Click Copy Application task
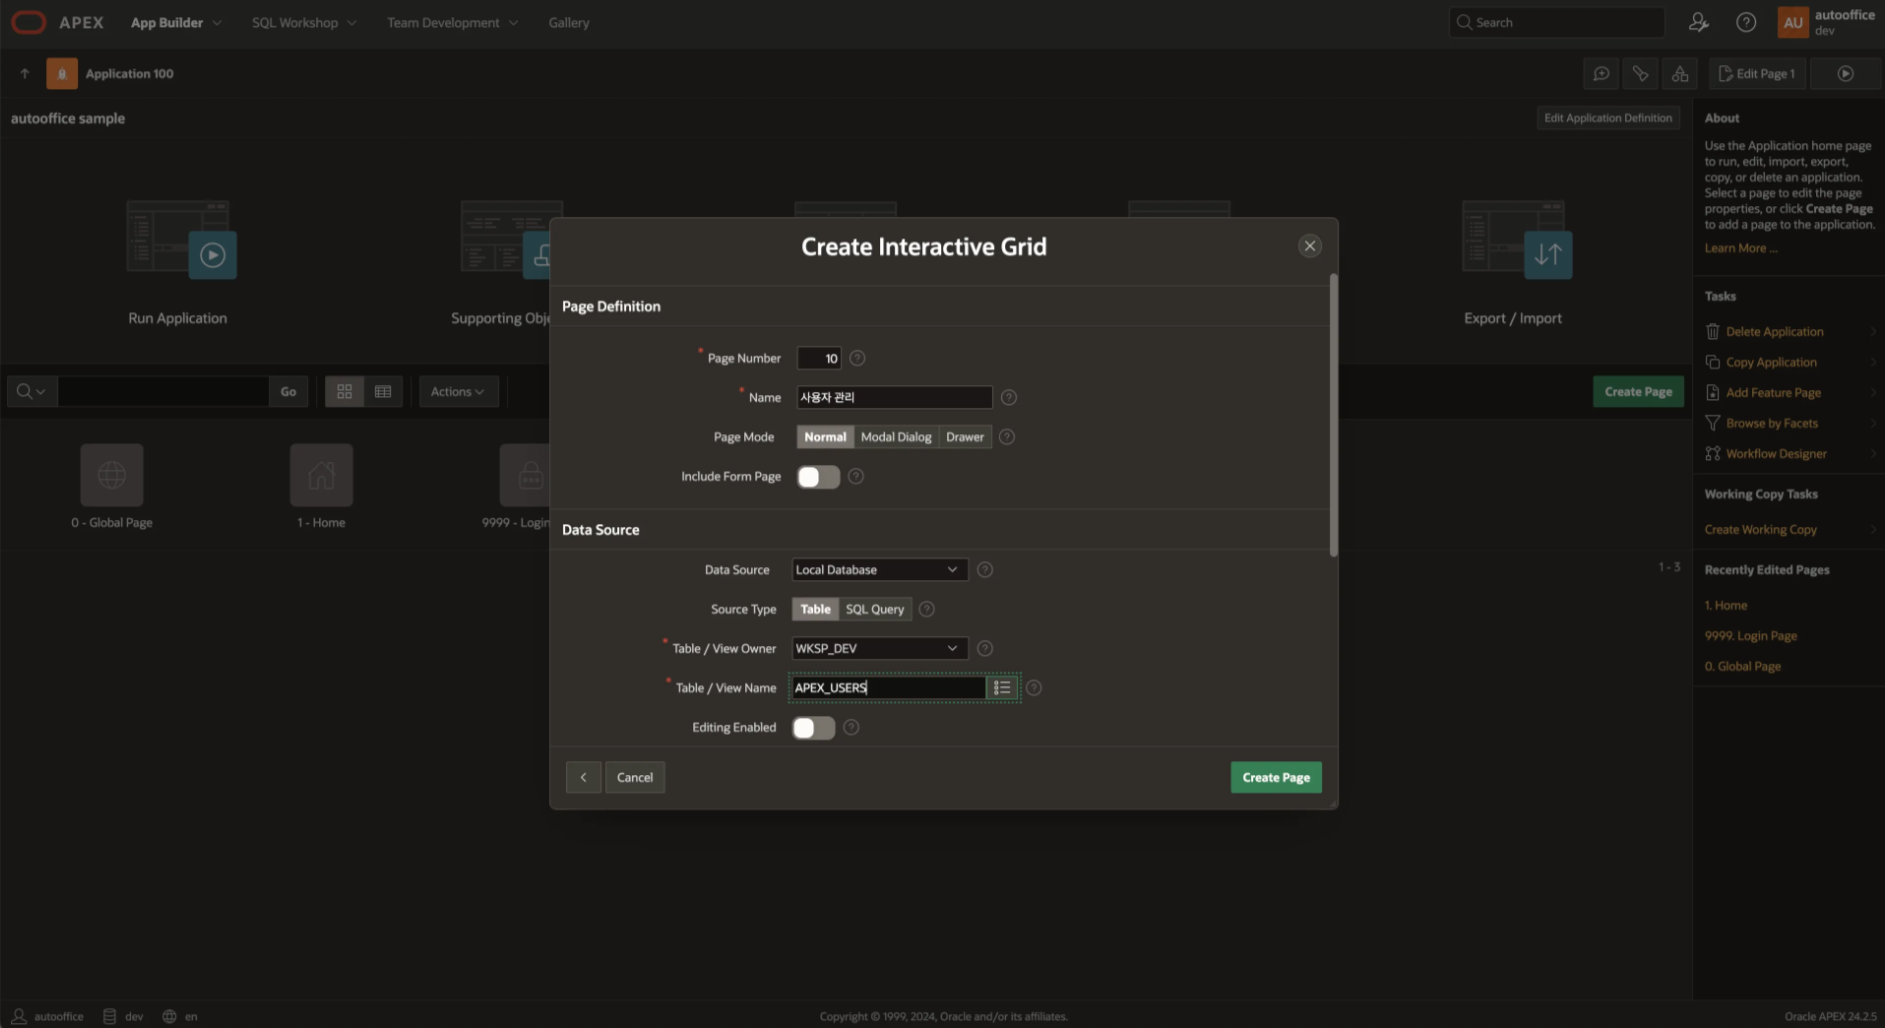Image resolution: width=1885 pixels, height=1028 pixels. 1771,363
